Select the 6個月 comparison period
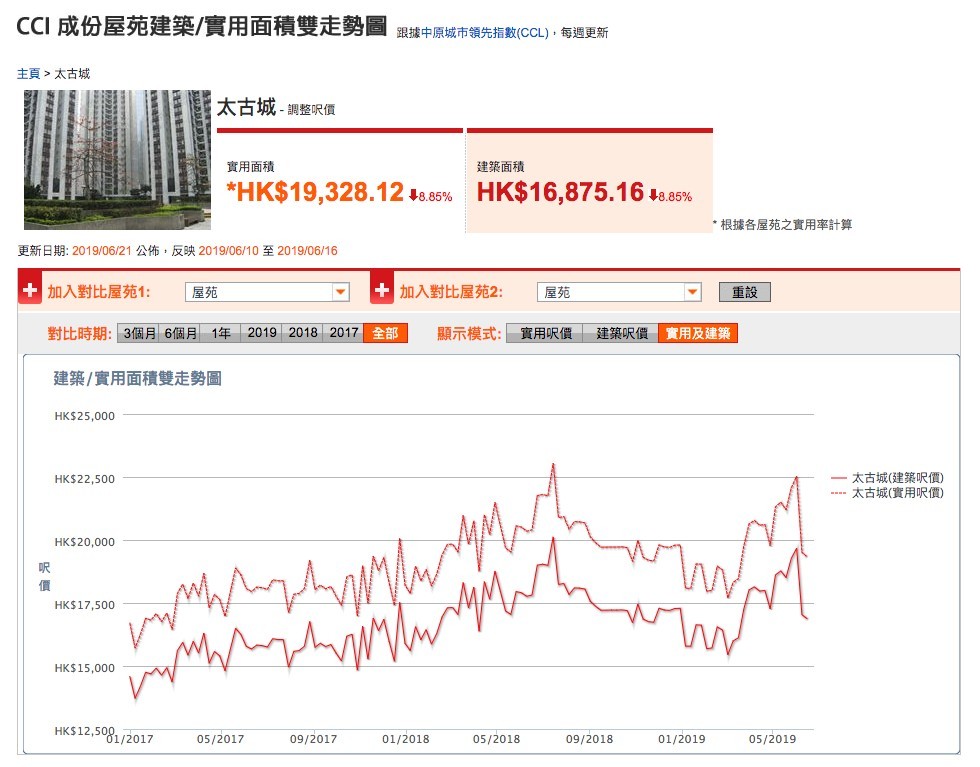 181,333
